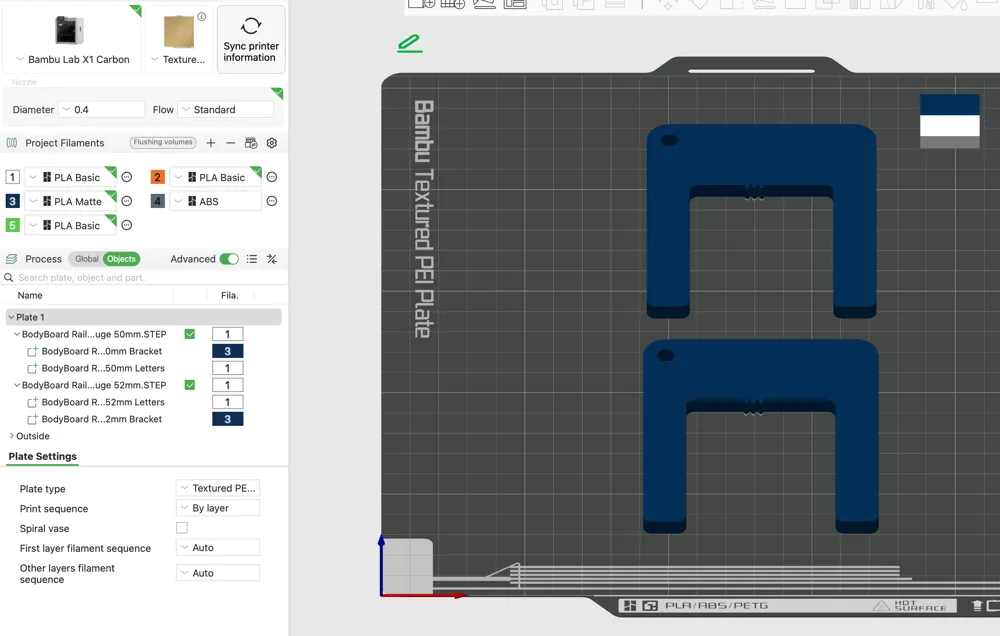Open the Flow Standard dropdown
The image size is (1000, 636).
(226, 110)
